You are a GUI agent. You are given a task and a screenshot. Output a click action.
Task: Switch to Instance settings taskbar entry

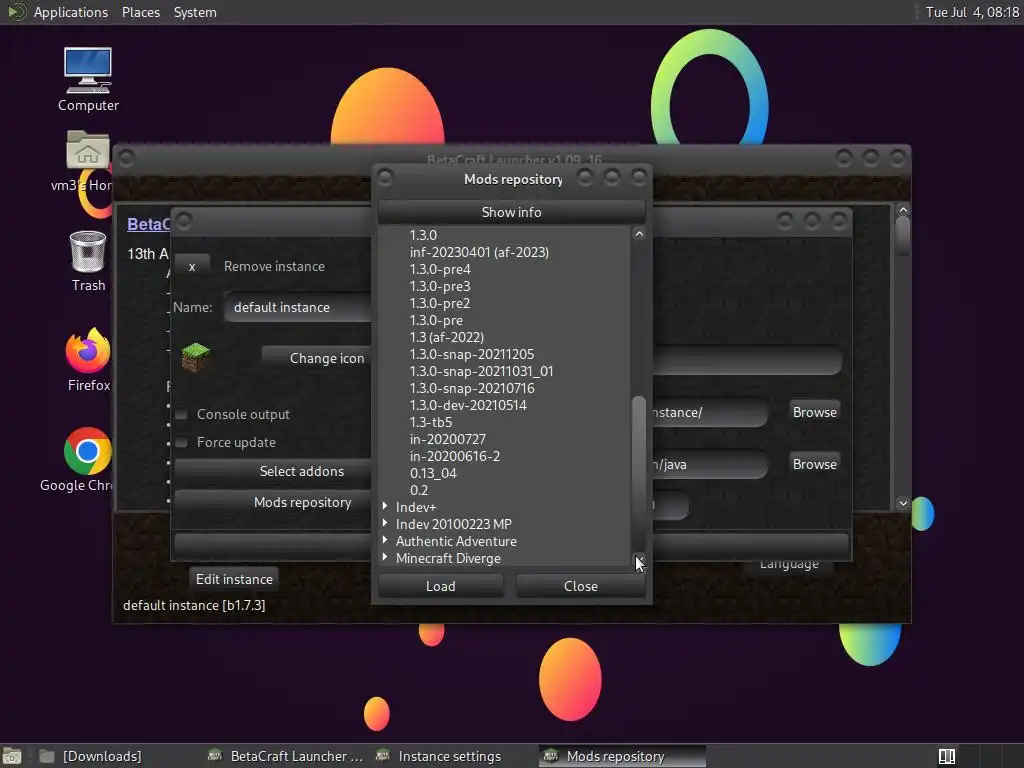[x=440, y=756]
